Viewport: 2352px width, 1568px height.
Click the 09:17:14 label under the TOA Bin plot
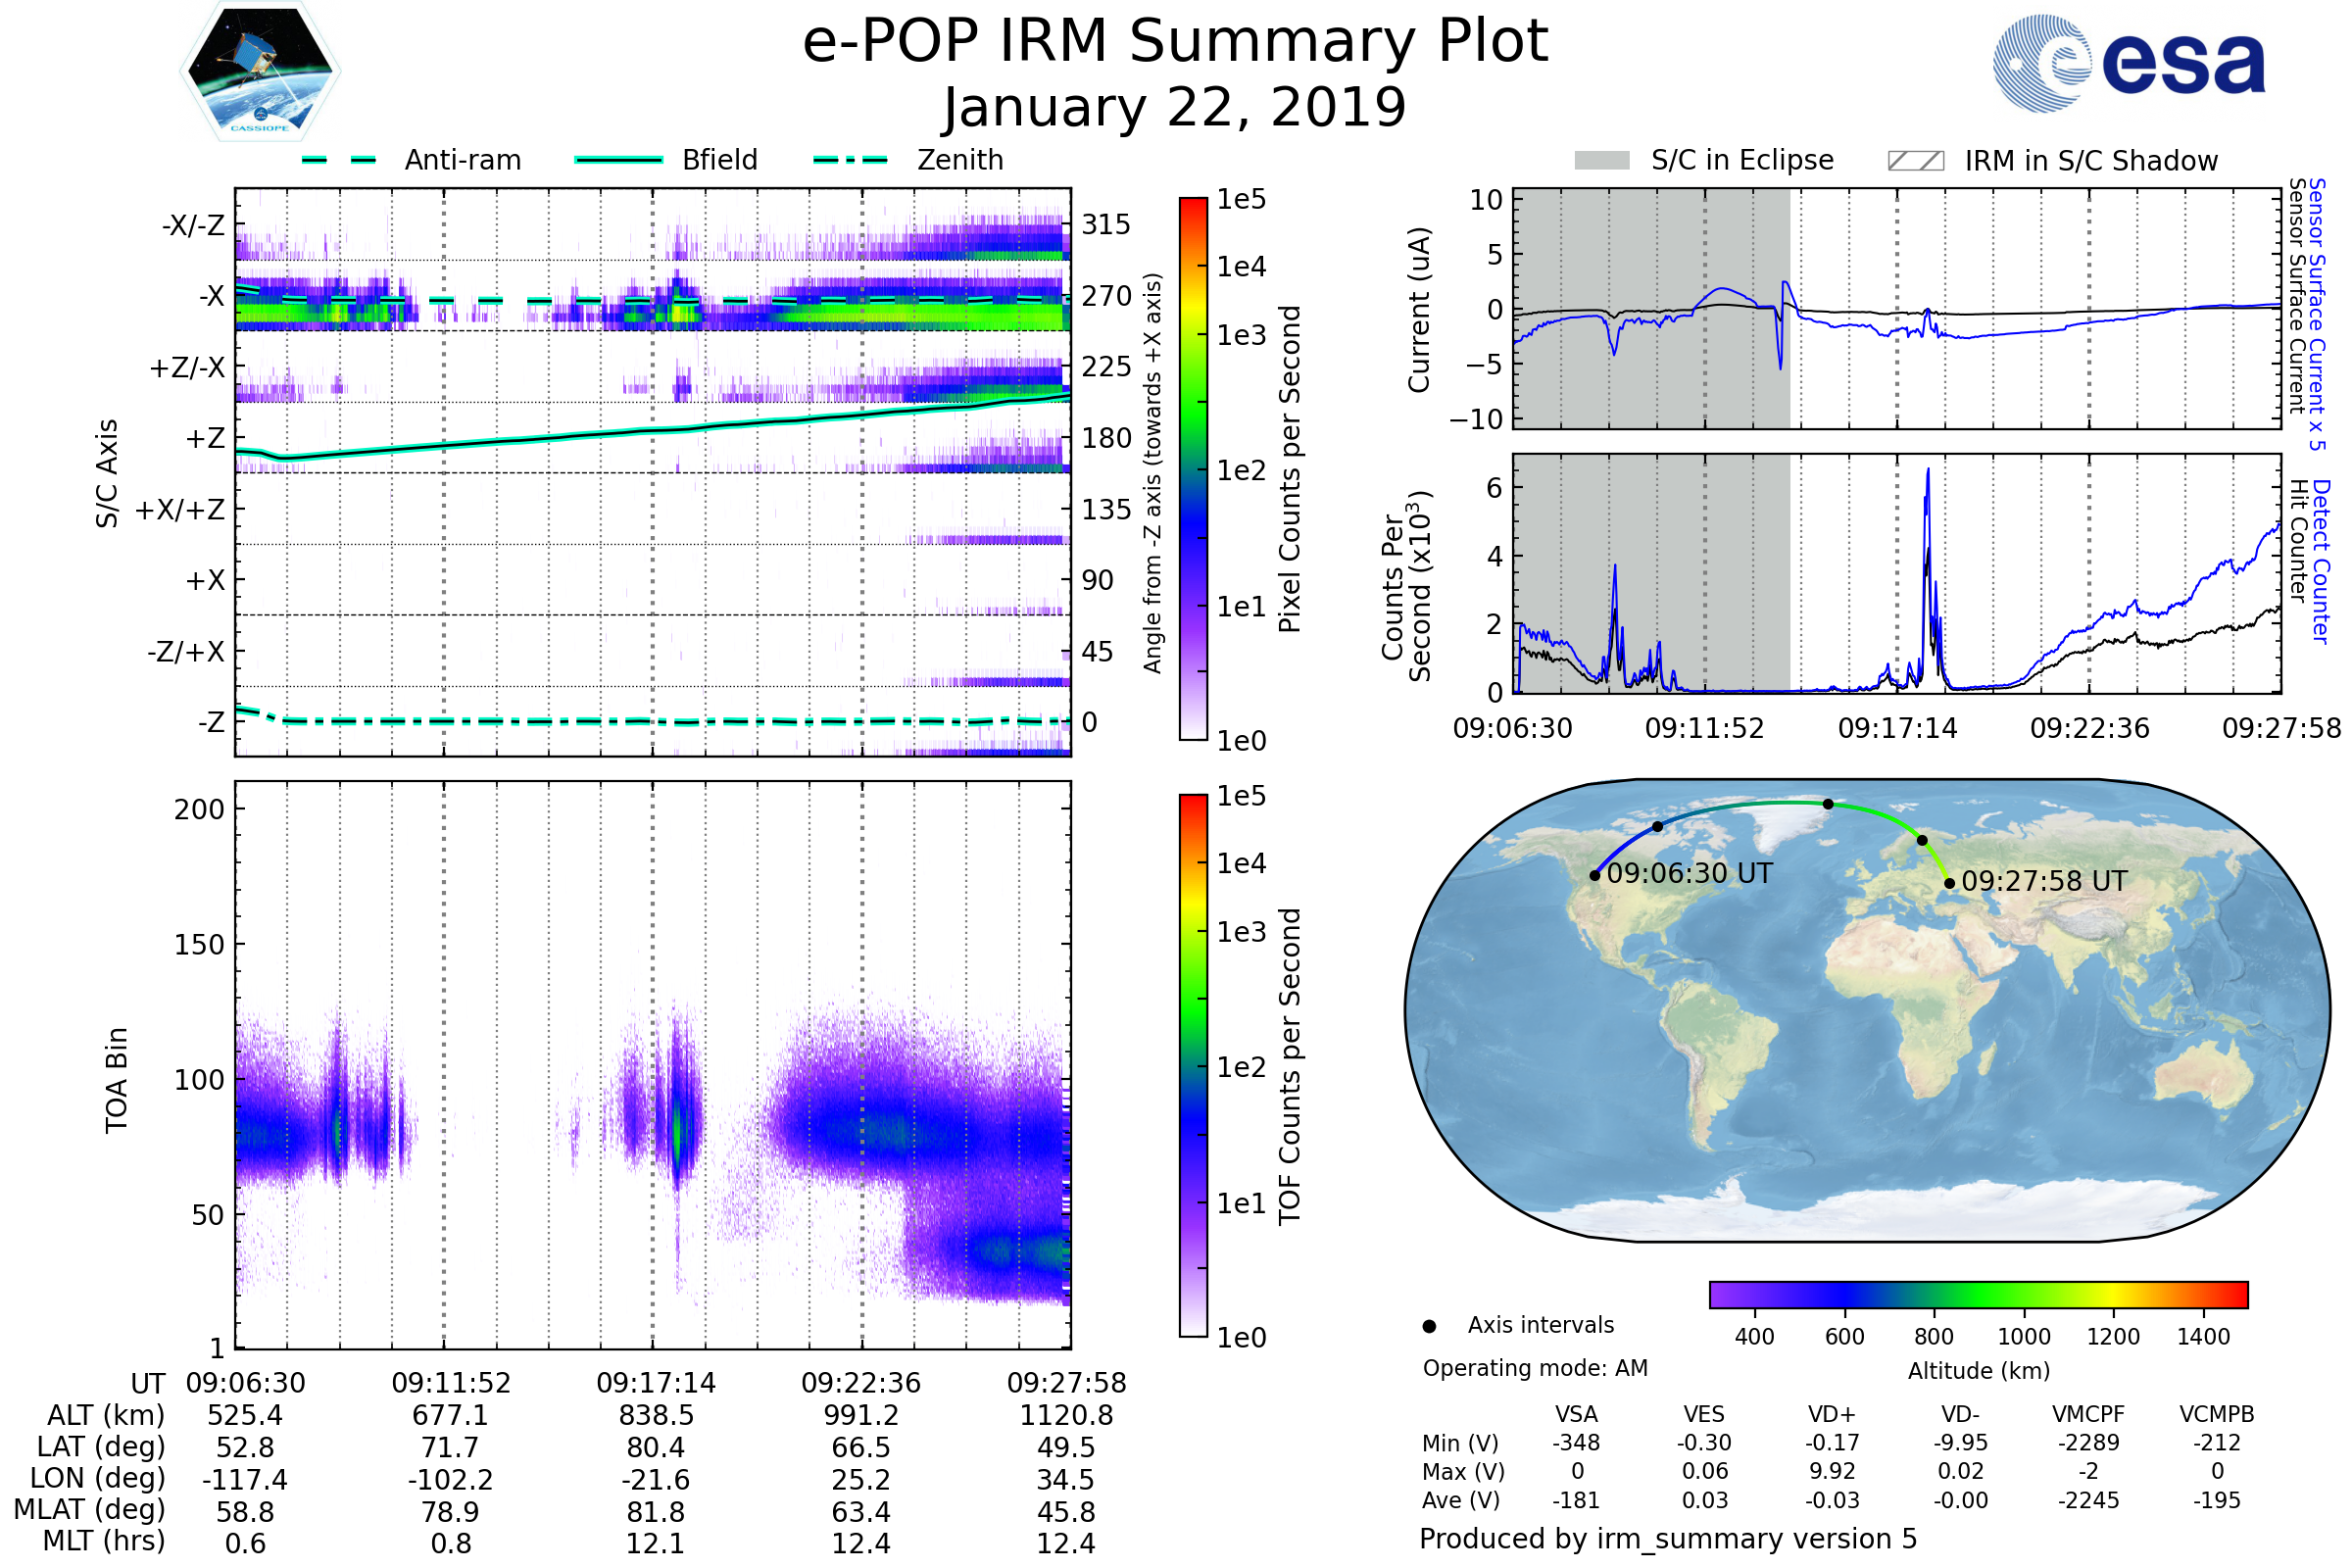[x=656, y=1383]
